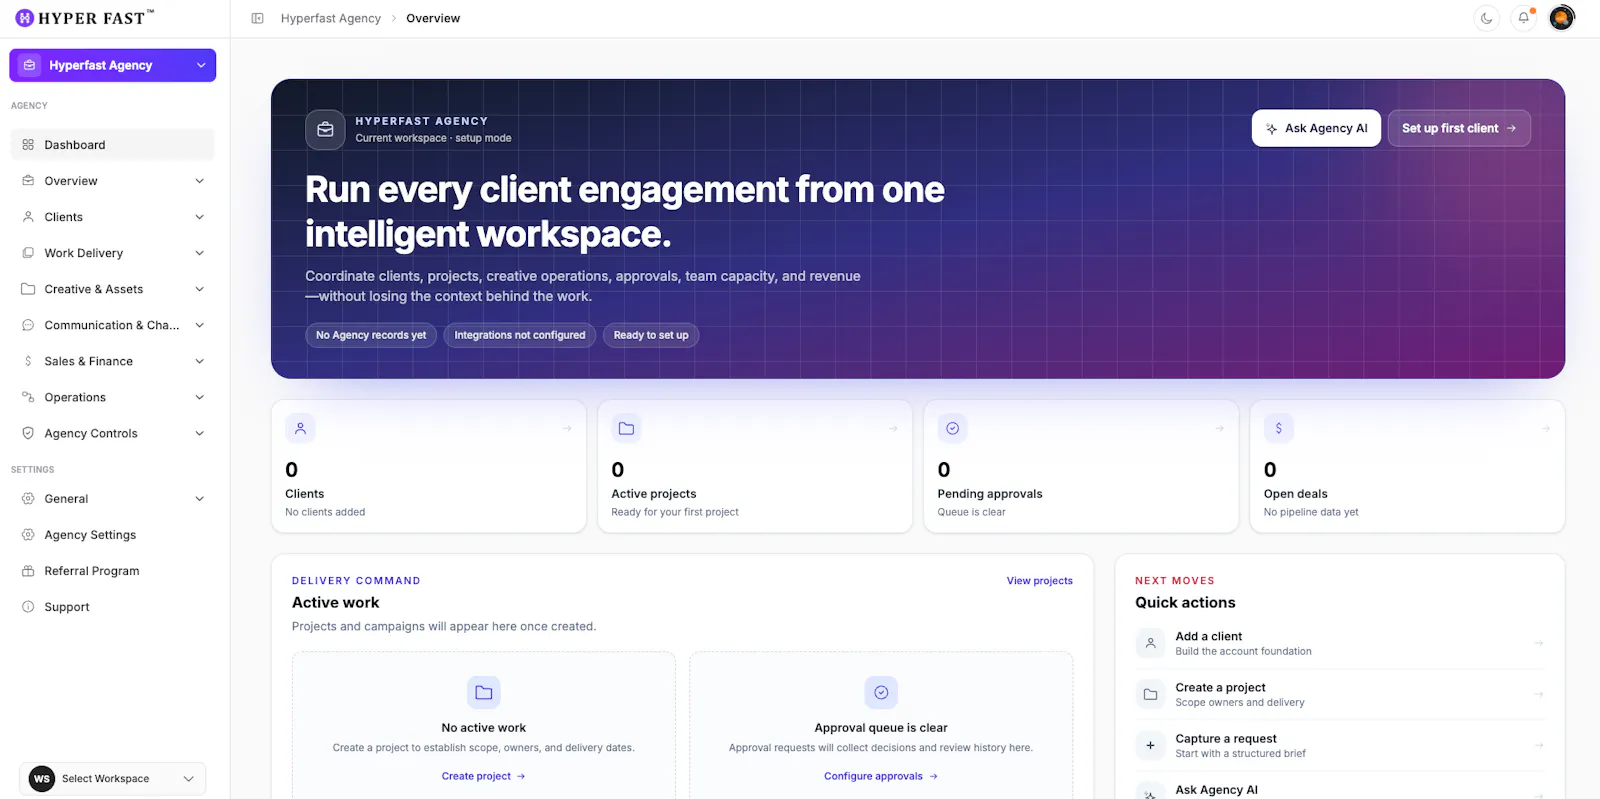Expand the Agency Controls chevron
This screenshot has width=1600, height=799.
pyautogui.click(x=200, y=433)
